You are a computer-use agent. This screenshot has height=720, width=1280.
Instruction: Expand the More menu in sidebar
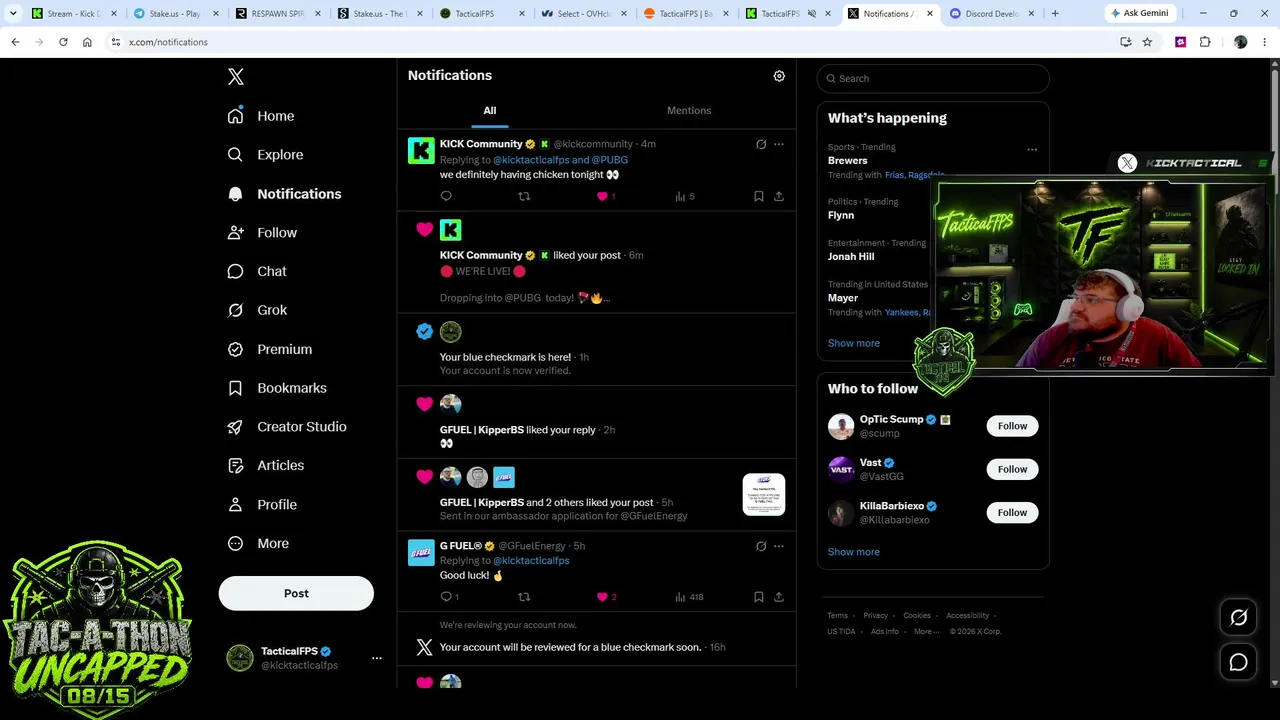pyautogui.click(x=259, y=544)
